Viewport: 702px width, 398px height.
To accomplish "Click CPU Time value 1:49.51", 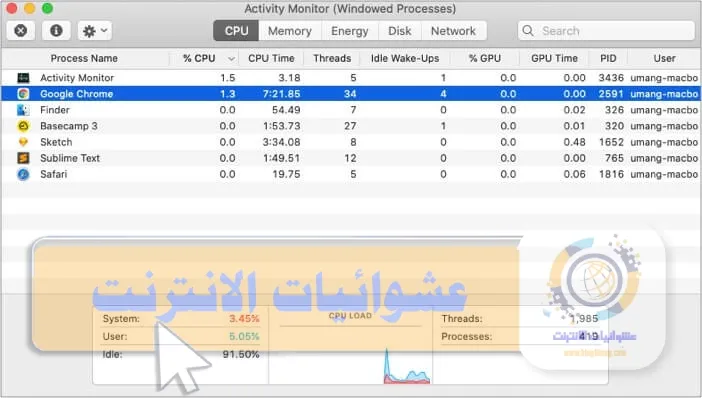I will pos(281,158).
